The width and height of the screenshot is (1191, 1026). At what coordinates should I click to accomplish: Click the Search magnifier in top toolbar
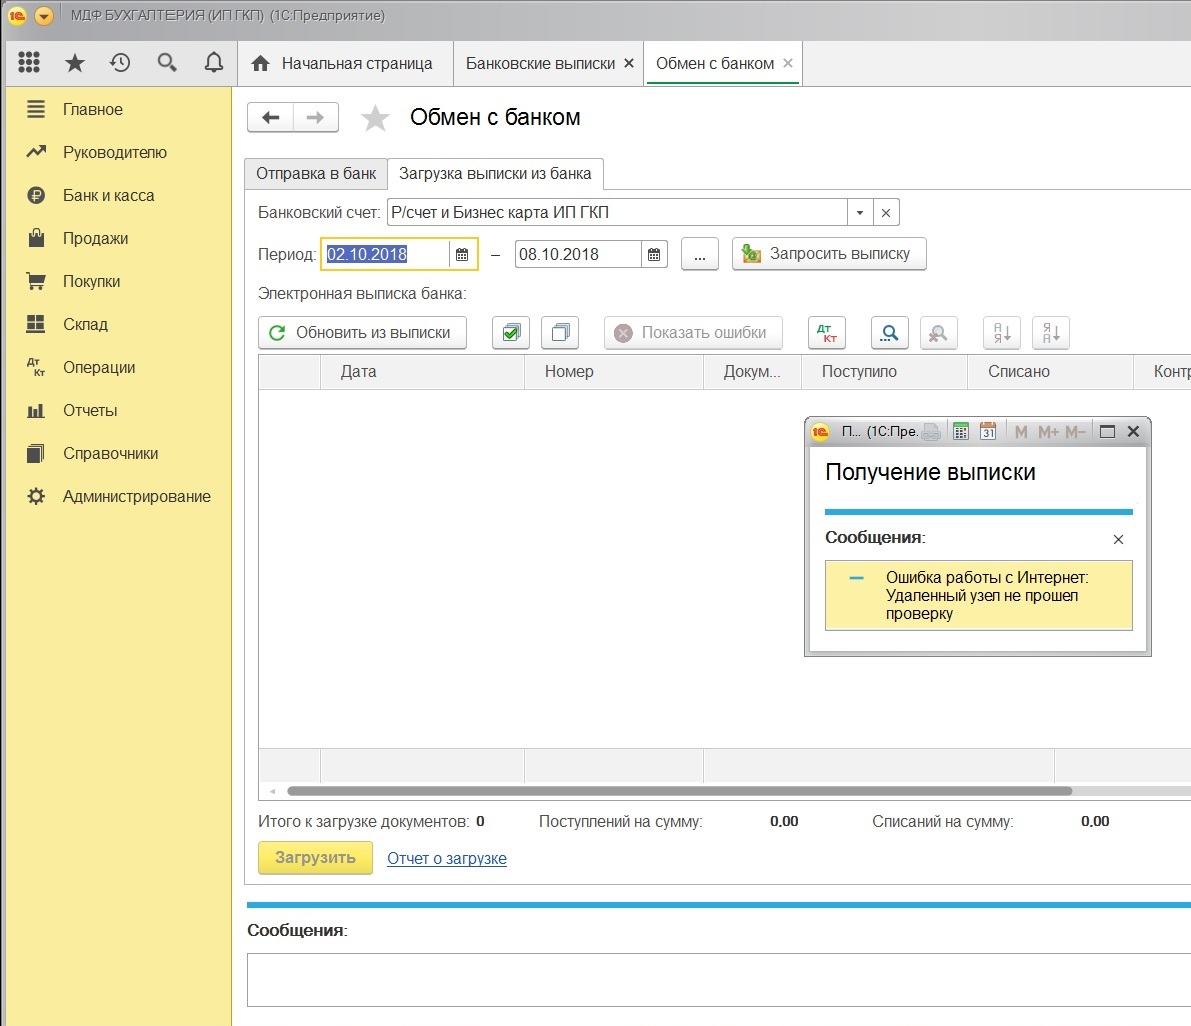click(x=167, y=63)
